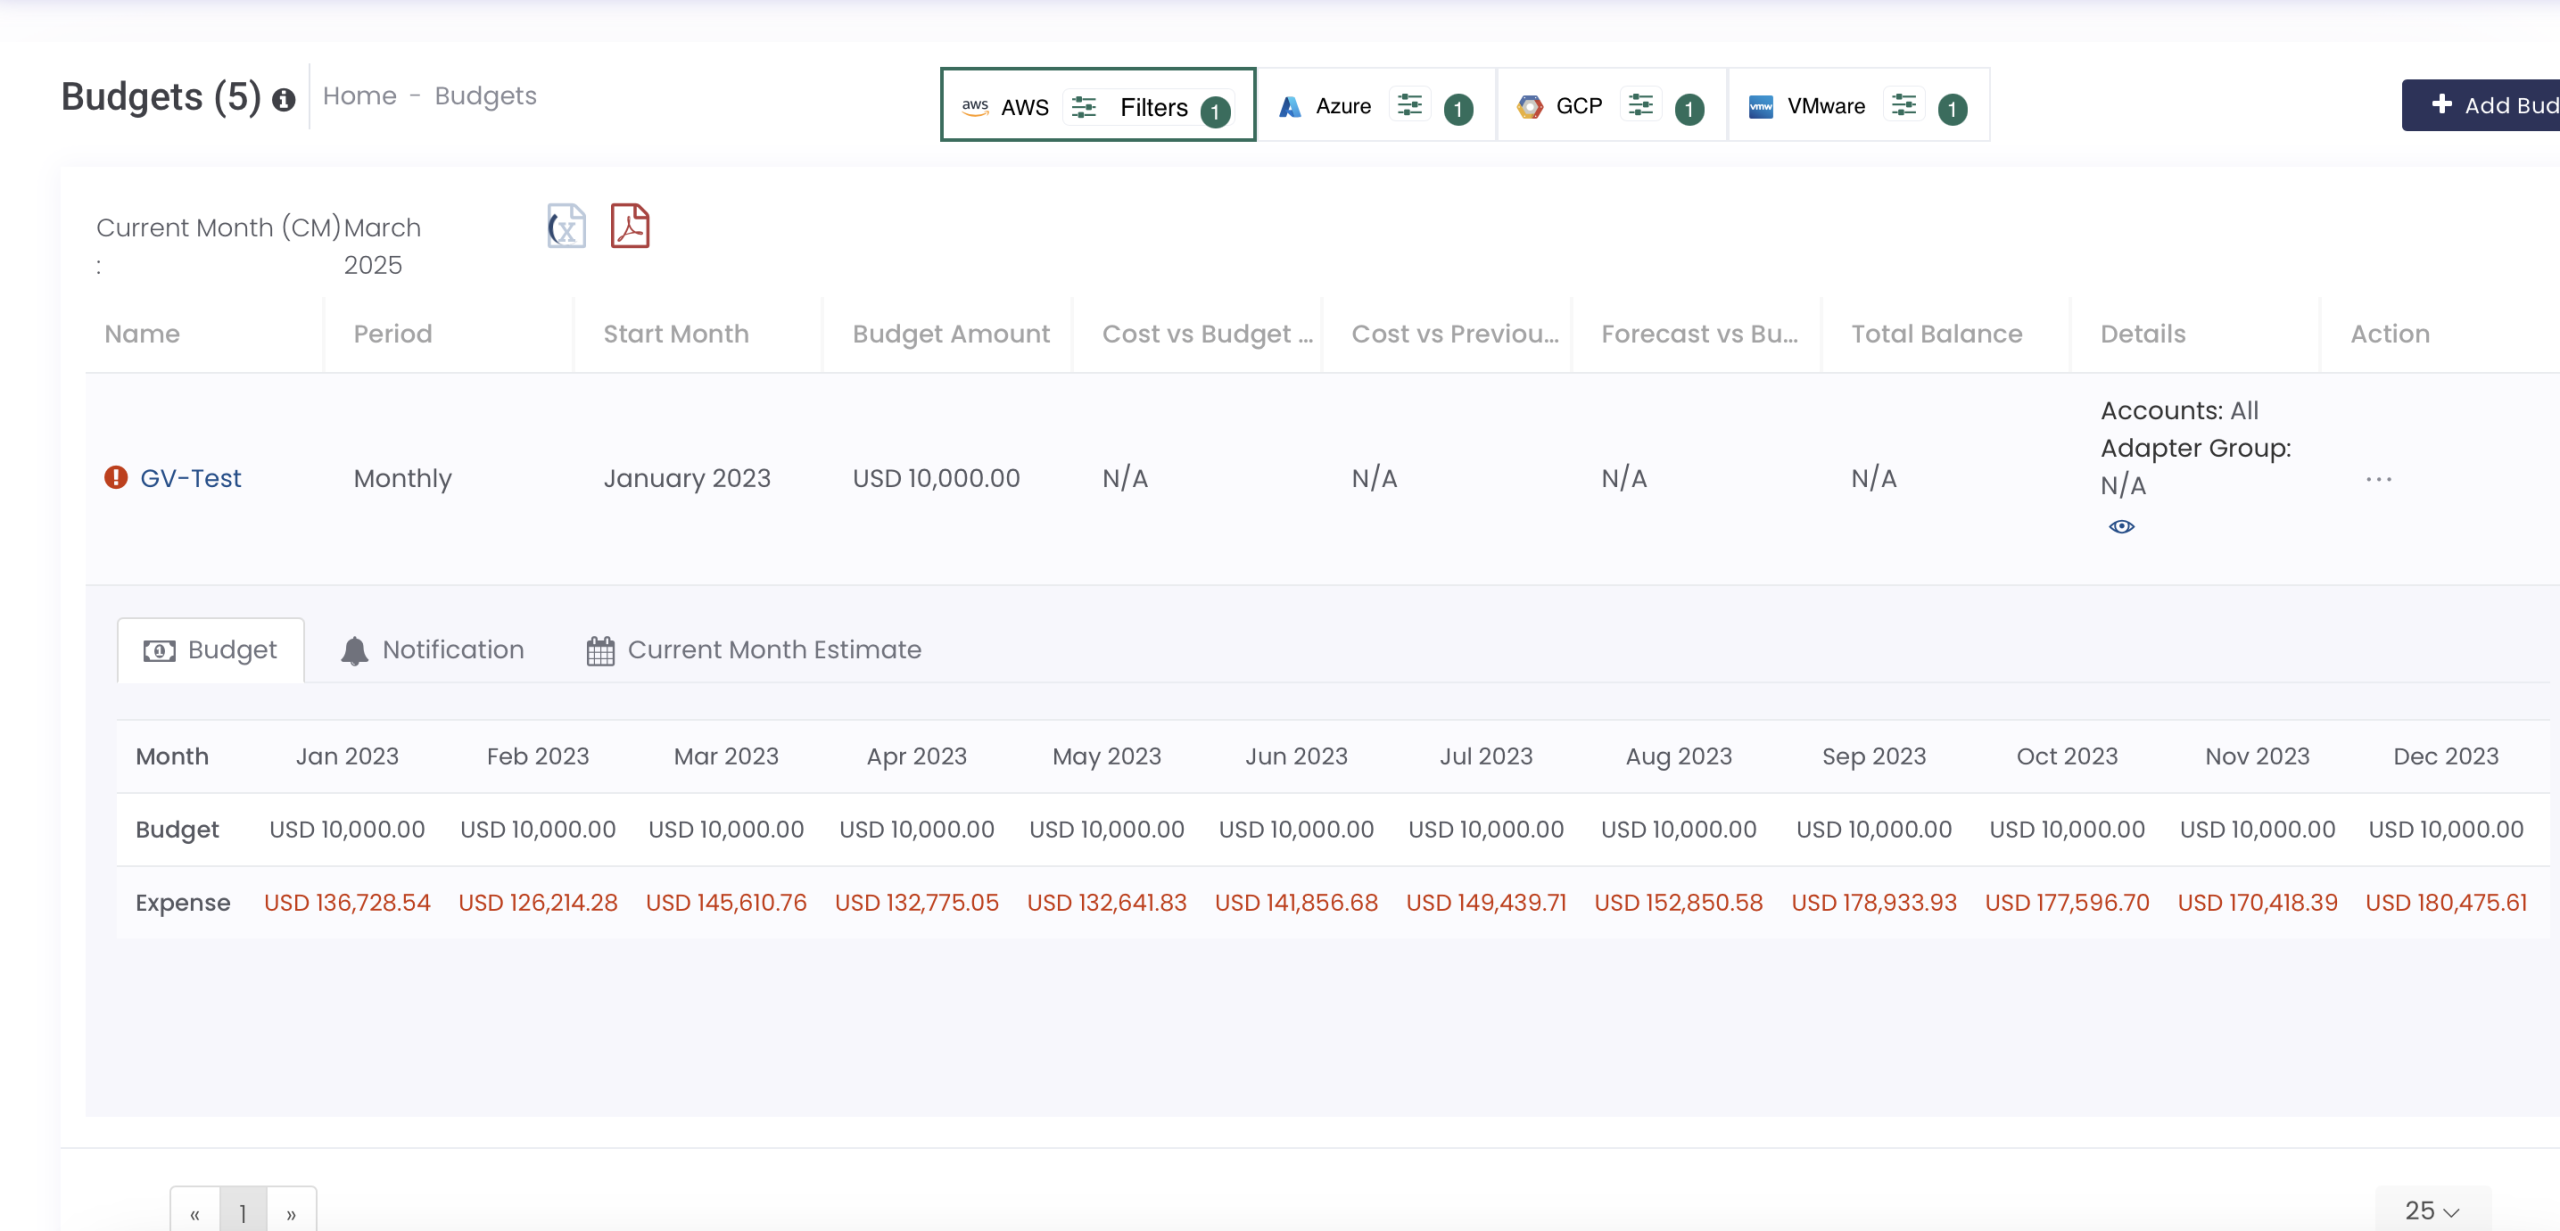Click the info icon beside Budgets title
This screenshot has height=1231, width=2560.
tap(284, 100)
